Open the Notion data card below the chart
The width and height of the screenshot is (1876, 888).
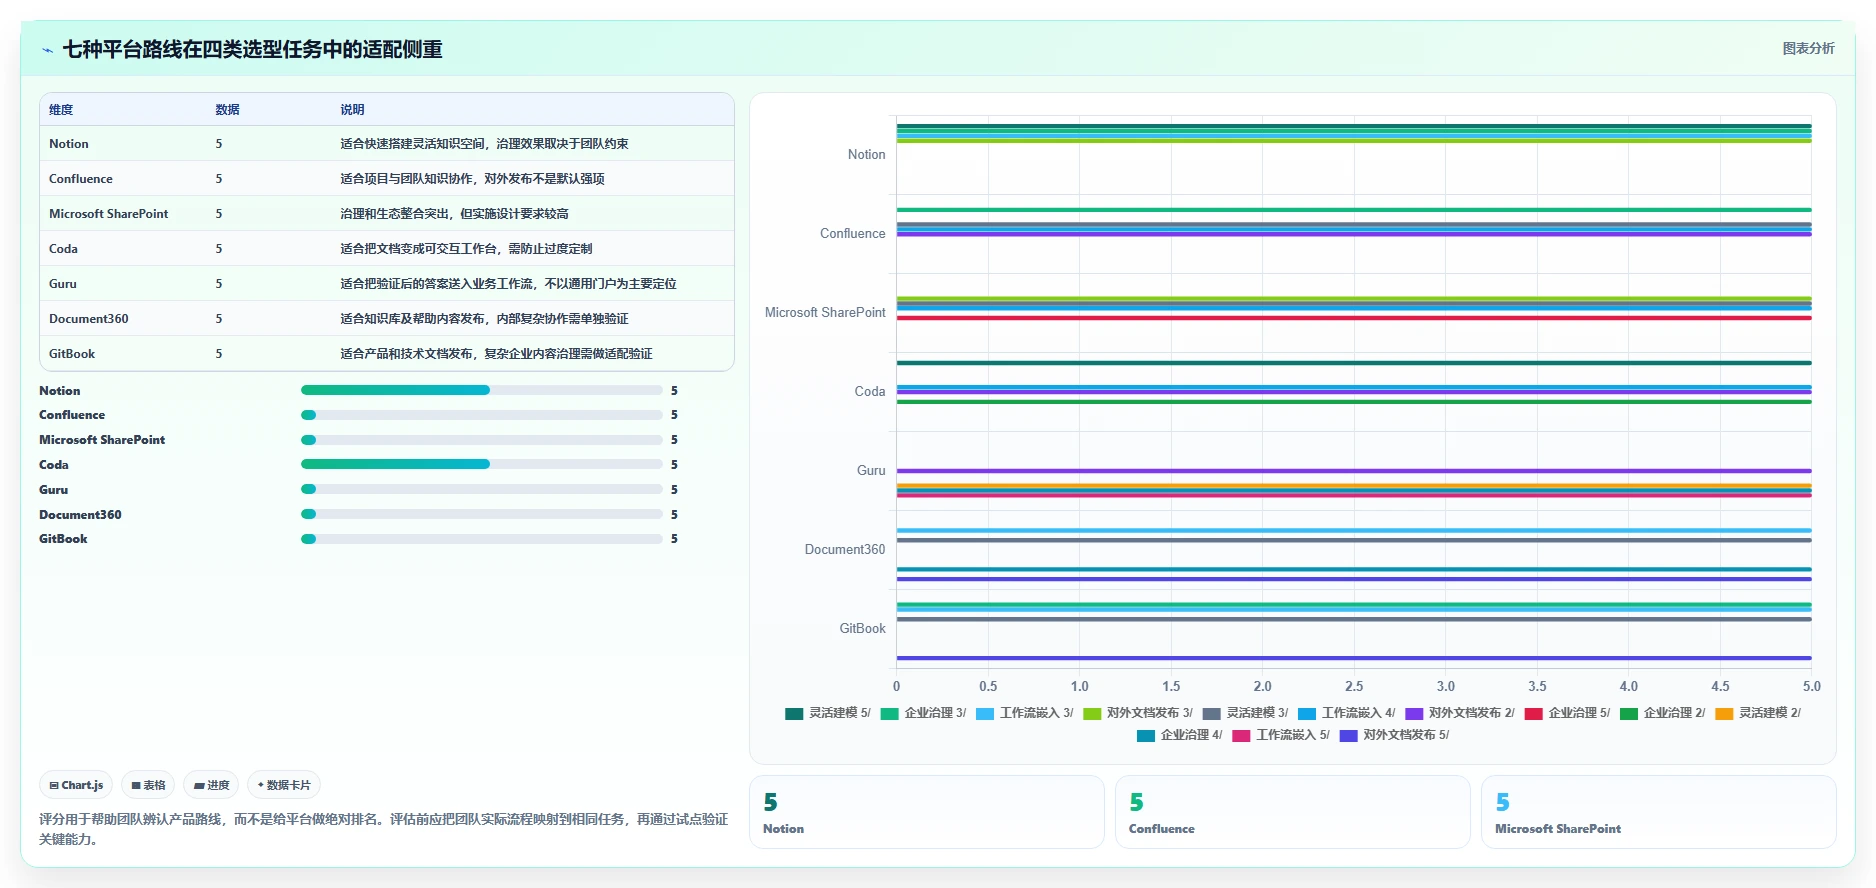pyautogui.click(x=926, y=812)
